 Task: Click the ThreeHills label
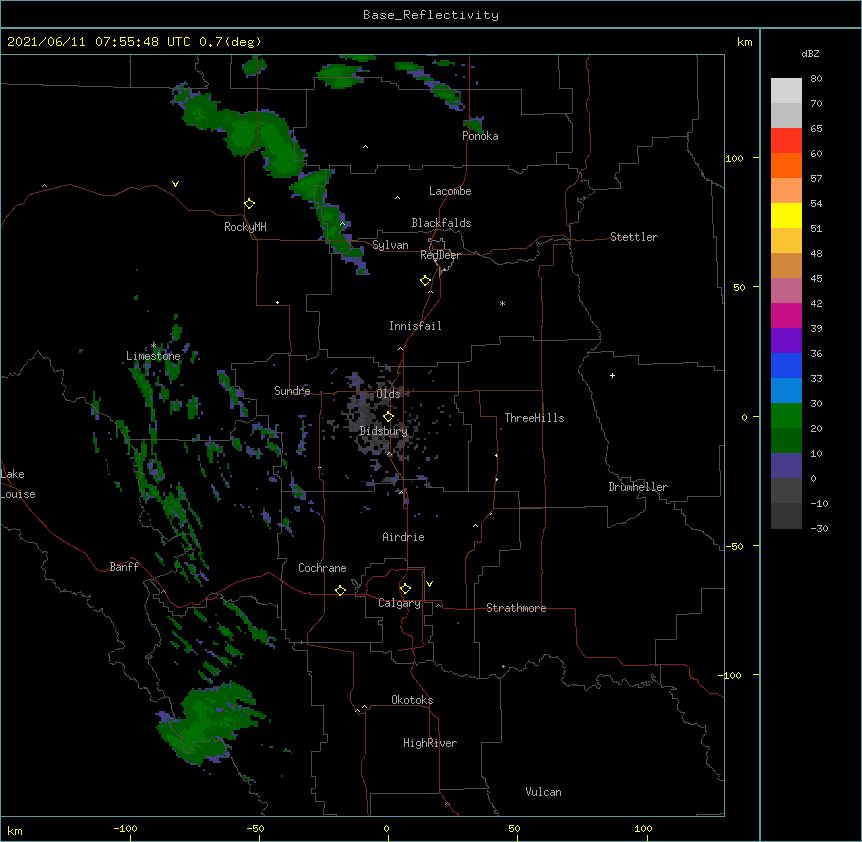click(x=534, y=418)
